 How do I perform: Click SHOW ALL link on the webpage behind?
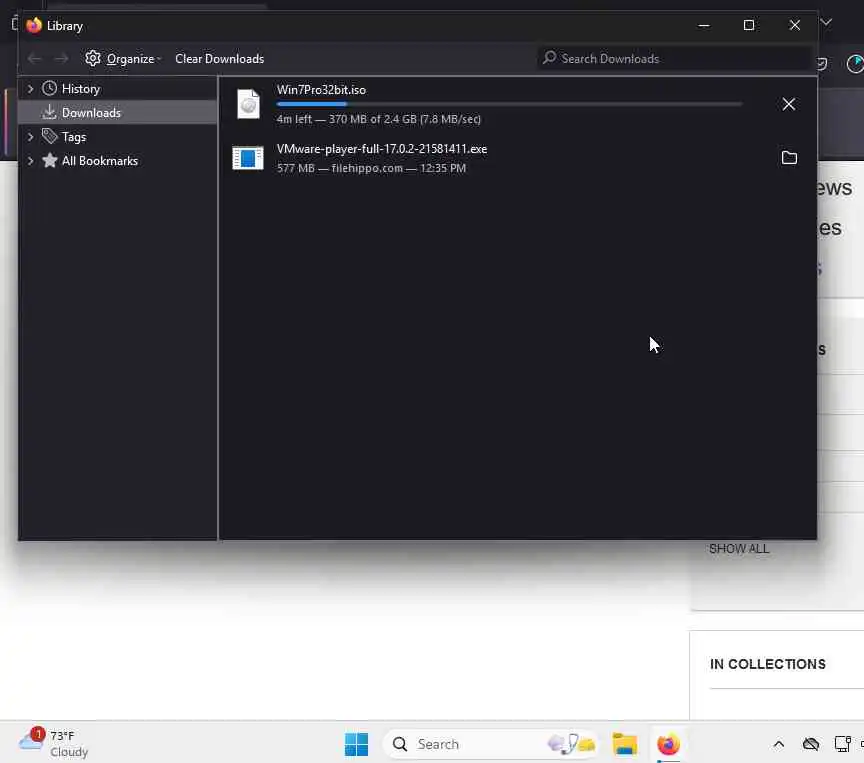[x=739, y=549]
